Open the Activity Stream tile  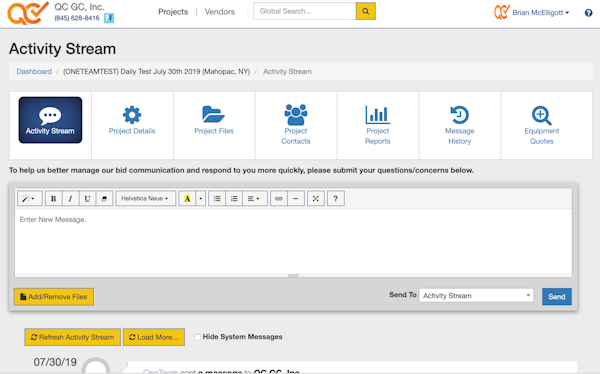(50, 120)
